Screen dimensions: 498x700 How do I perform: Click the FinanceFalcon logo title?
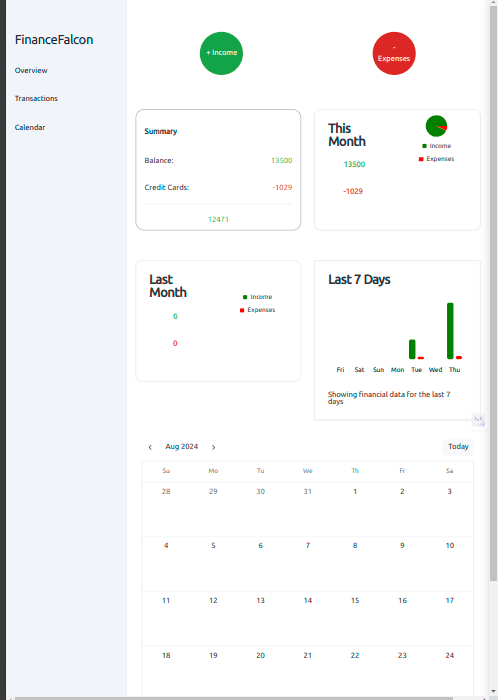point(54,40)
